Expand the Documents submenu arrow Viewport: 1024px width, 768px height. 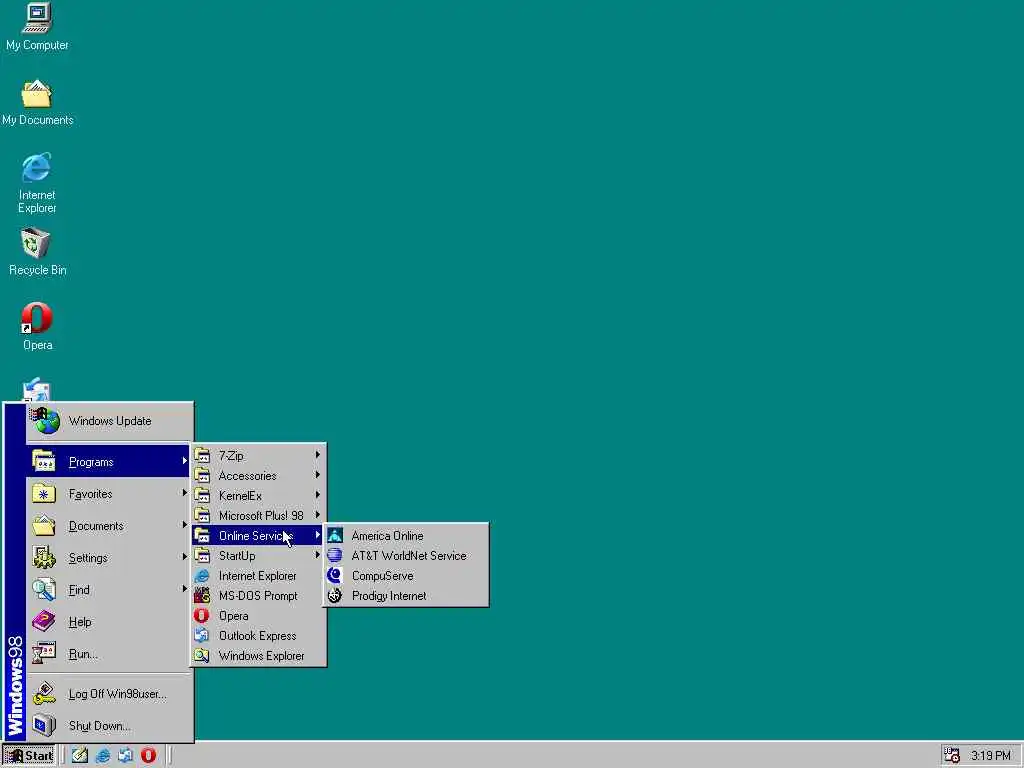coord(185,525)
